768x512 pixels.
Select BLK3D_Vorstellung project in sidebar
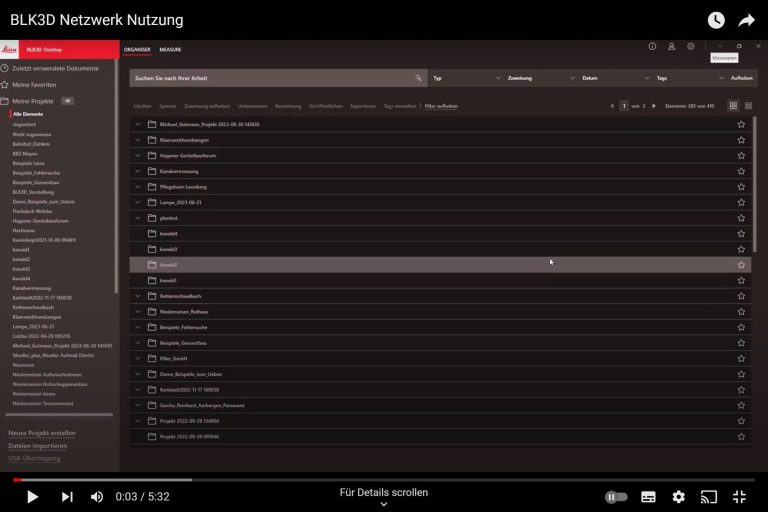pos(33,192)
